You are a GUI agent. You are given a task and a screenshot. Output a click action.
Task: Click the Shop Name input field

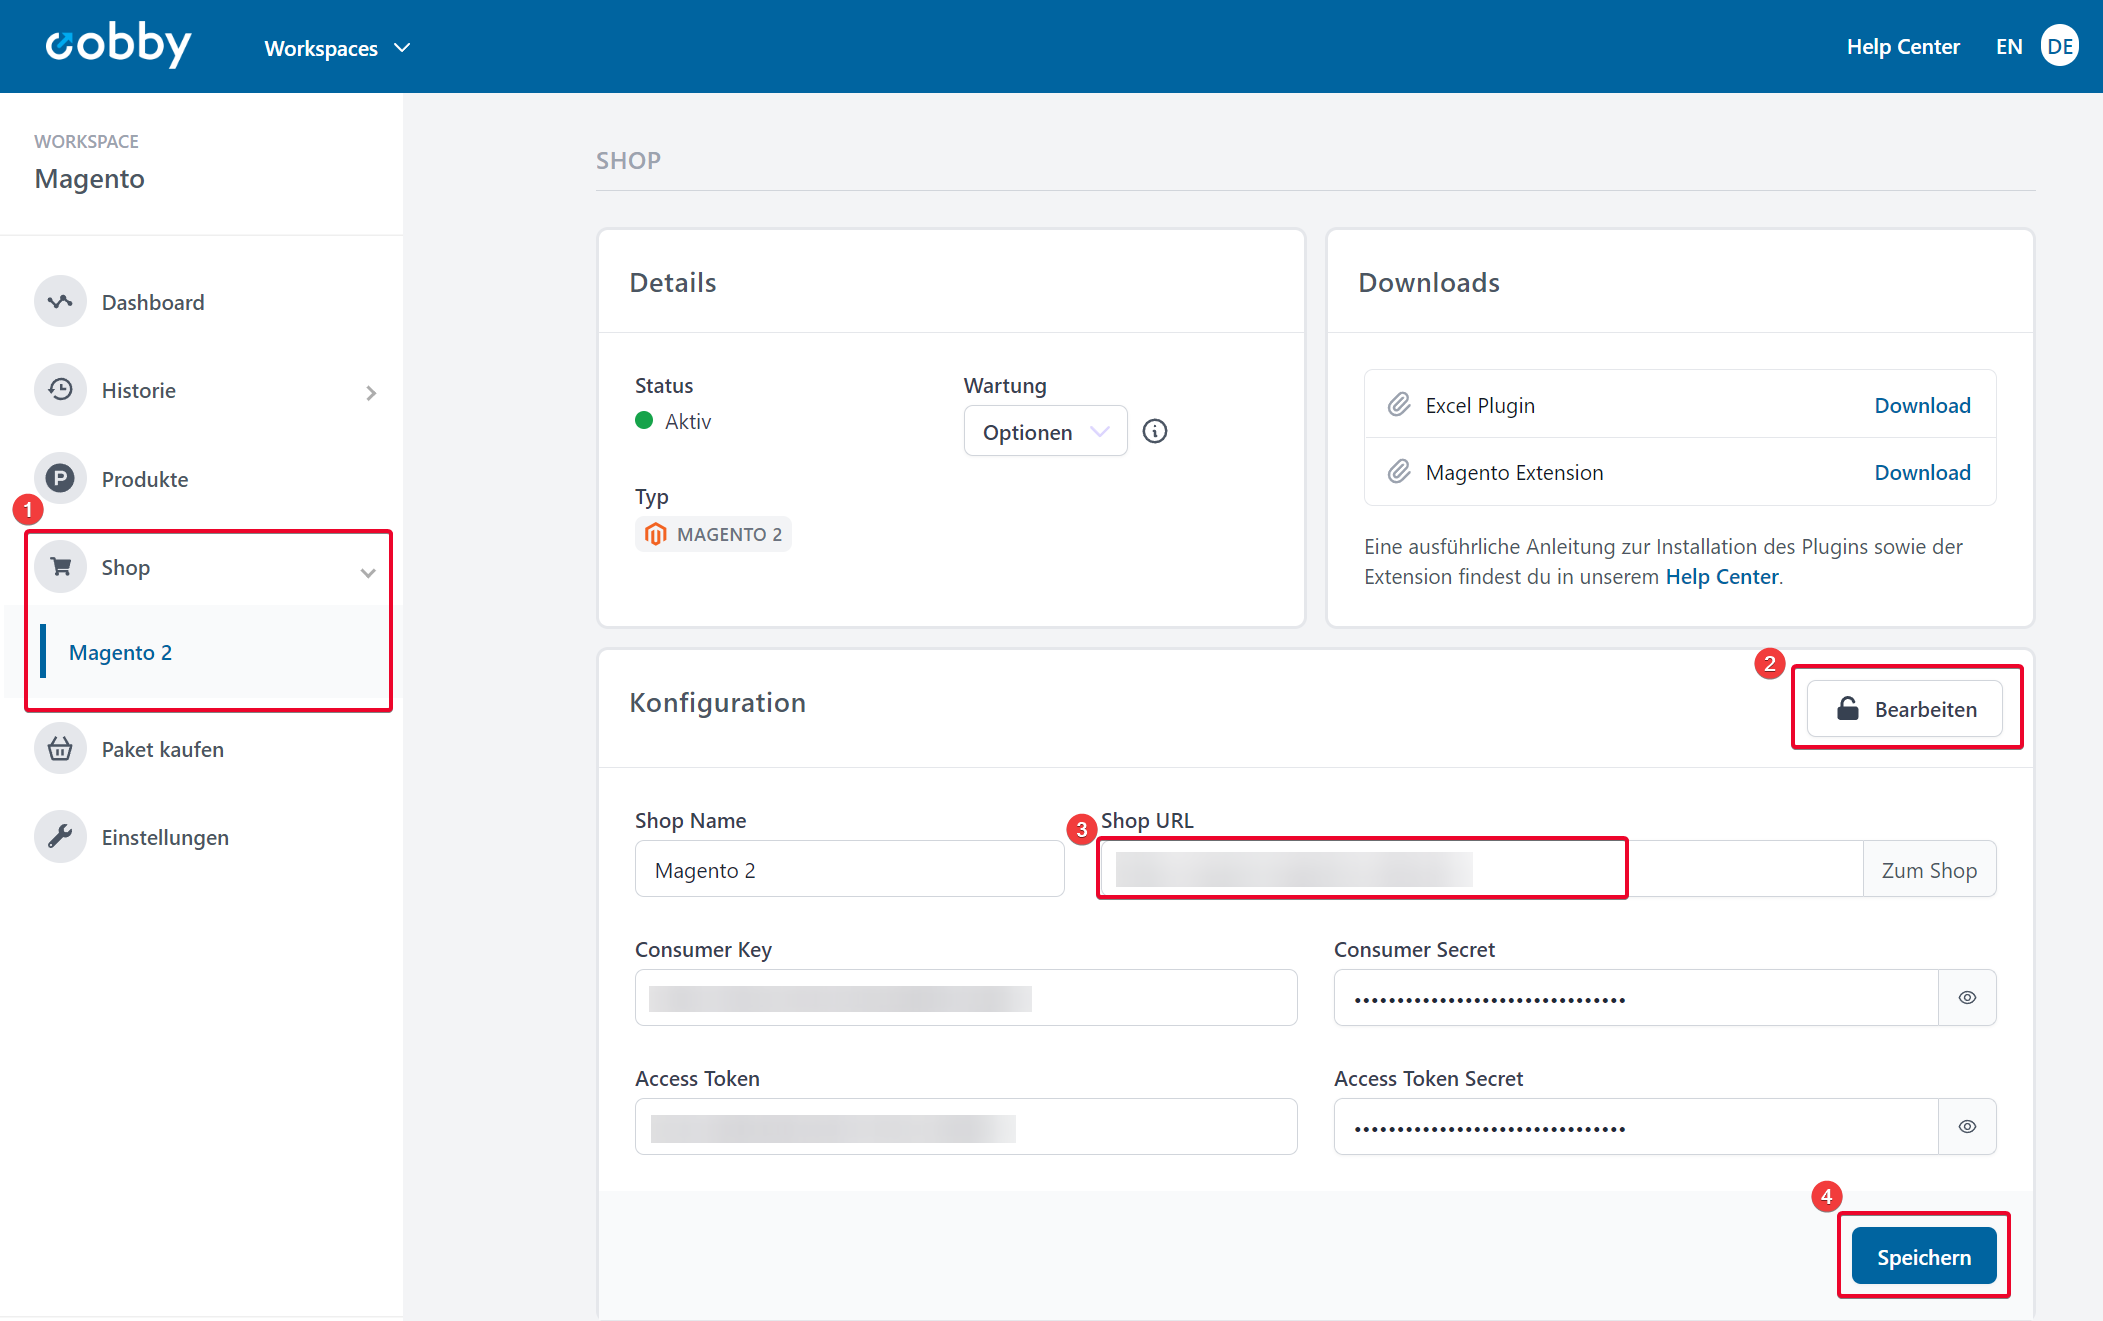(849, 869)
